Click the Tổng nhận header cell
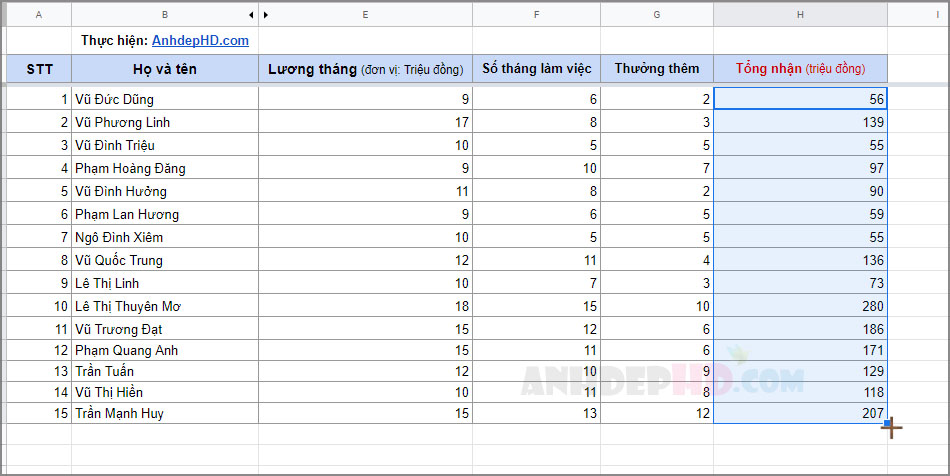950x476 pixels. click(800, 68)
